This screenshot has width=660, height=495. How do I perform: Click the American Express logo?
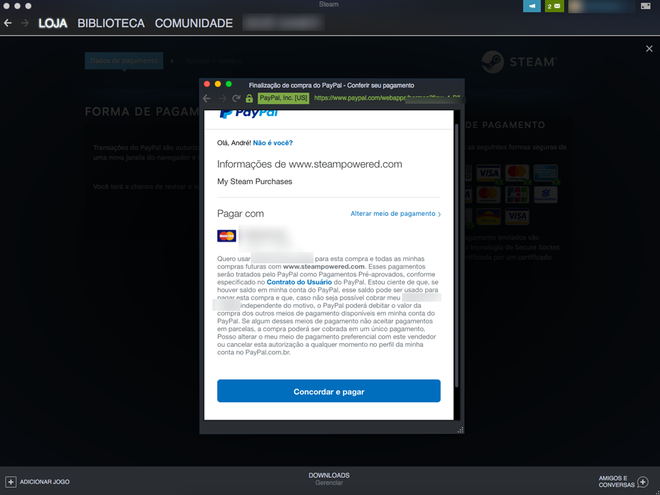(x=546, y=173)
